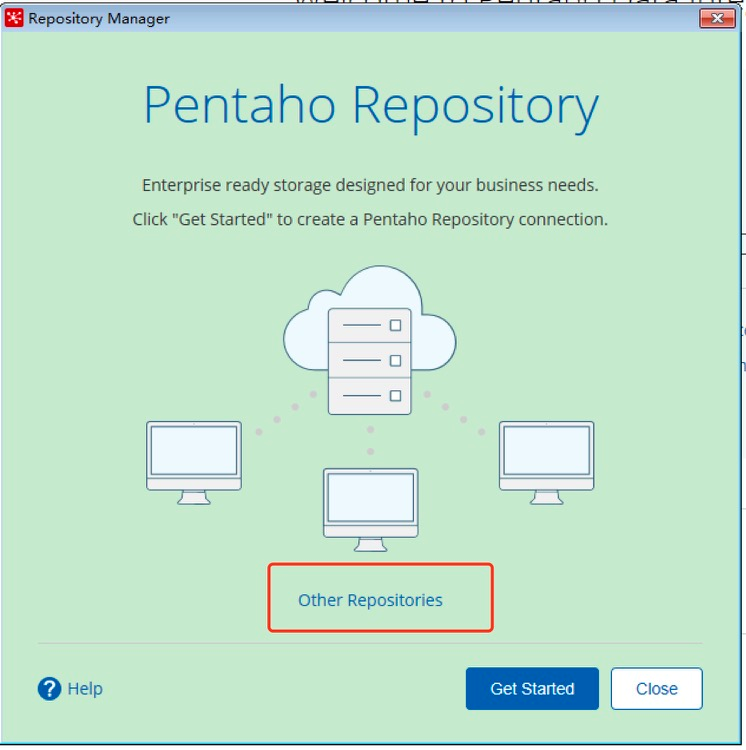Close the Repository Manager window

click(x=717, y=19)
